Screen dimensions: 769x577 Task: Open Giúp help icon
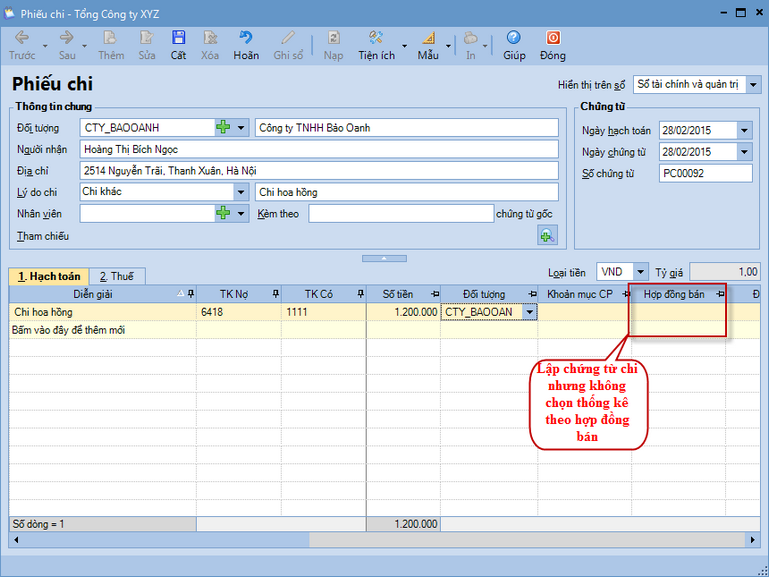[513, 38]
